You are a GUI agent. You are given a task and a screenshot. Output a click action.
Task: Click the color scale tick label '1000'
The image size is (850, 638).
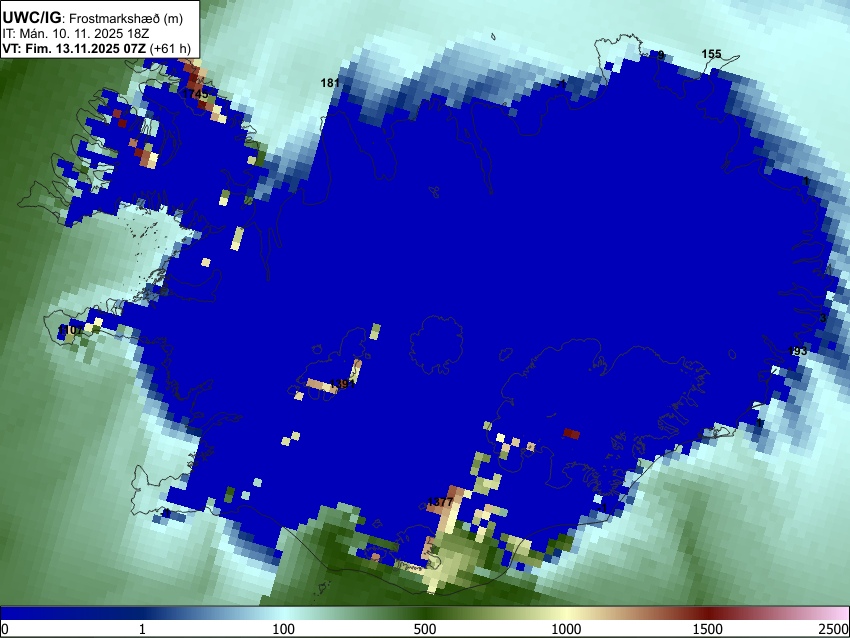[x=566, y=629]
